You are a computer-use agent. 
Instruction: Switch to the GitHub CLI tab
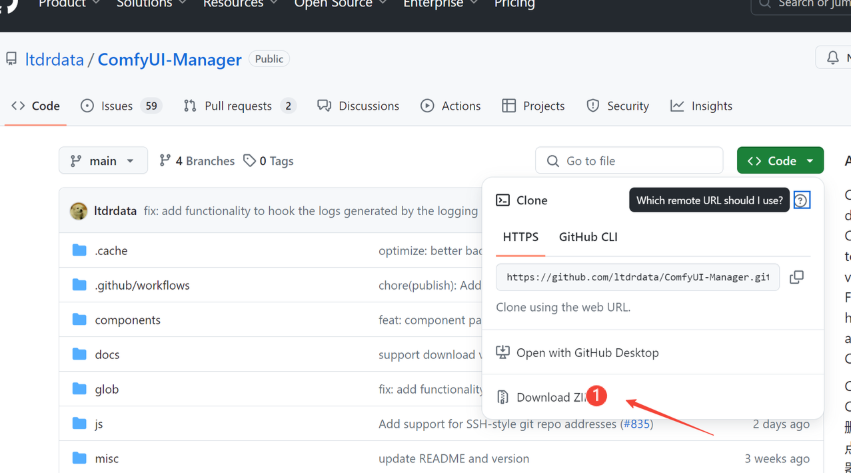click(x=588, y=237)
